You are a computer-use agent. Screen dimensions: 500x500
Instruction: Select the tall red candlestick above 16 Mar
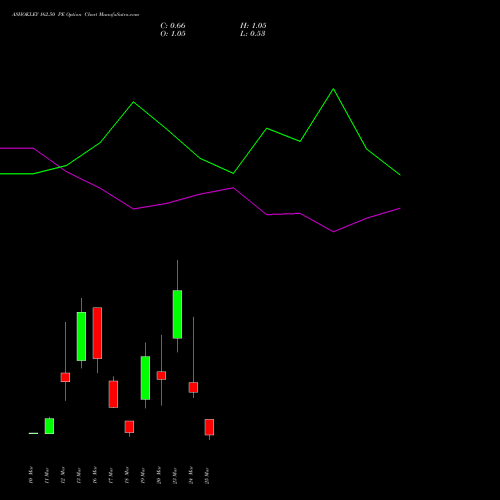pos(97,333)
